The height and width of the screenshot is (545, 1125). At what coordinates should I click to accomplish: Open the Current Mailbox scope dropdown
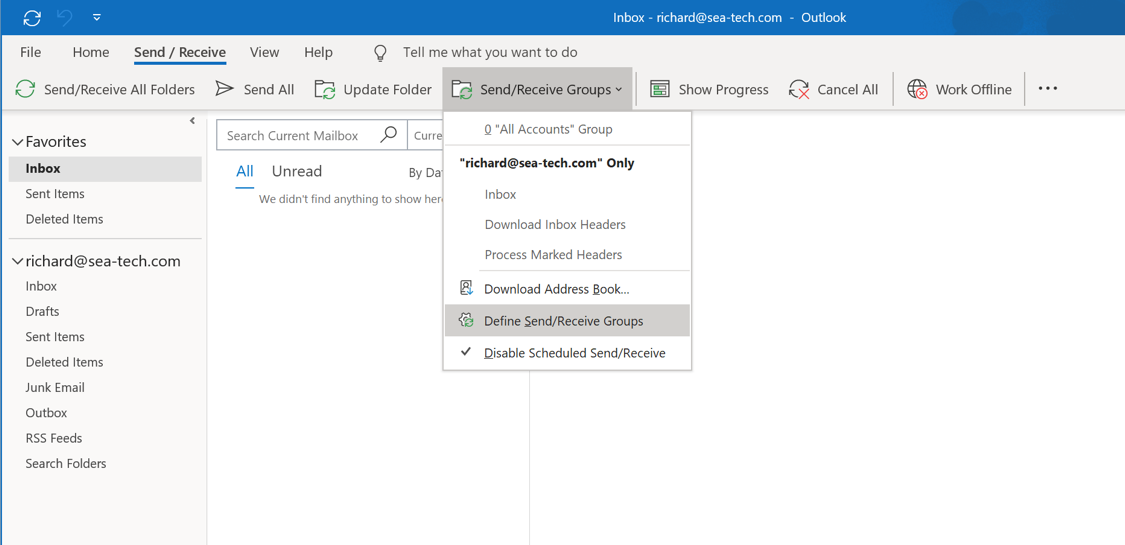click(425, 136)
